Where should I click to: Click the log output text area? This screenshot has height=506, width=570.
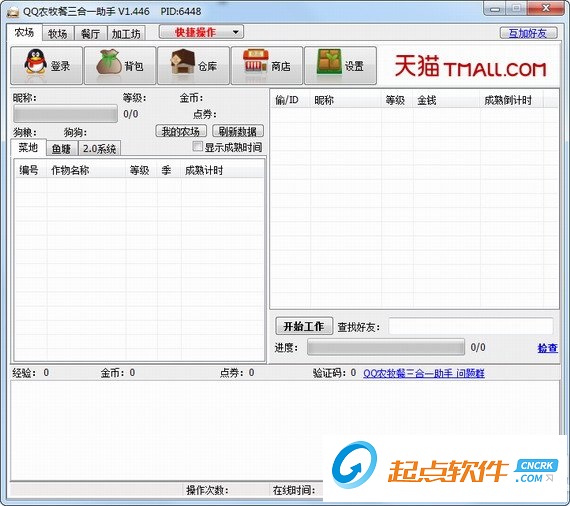pos(285,430)
